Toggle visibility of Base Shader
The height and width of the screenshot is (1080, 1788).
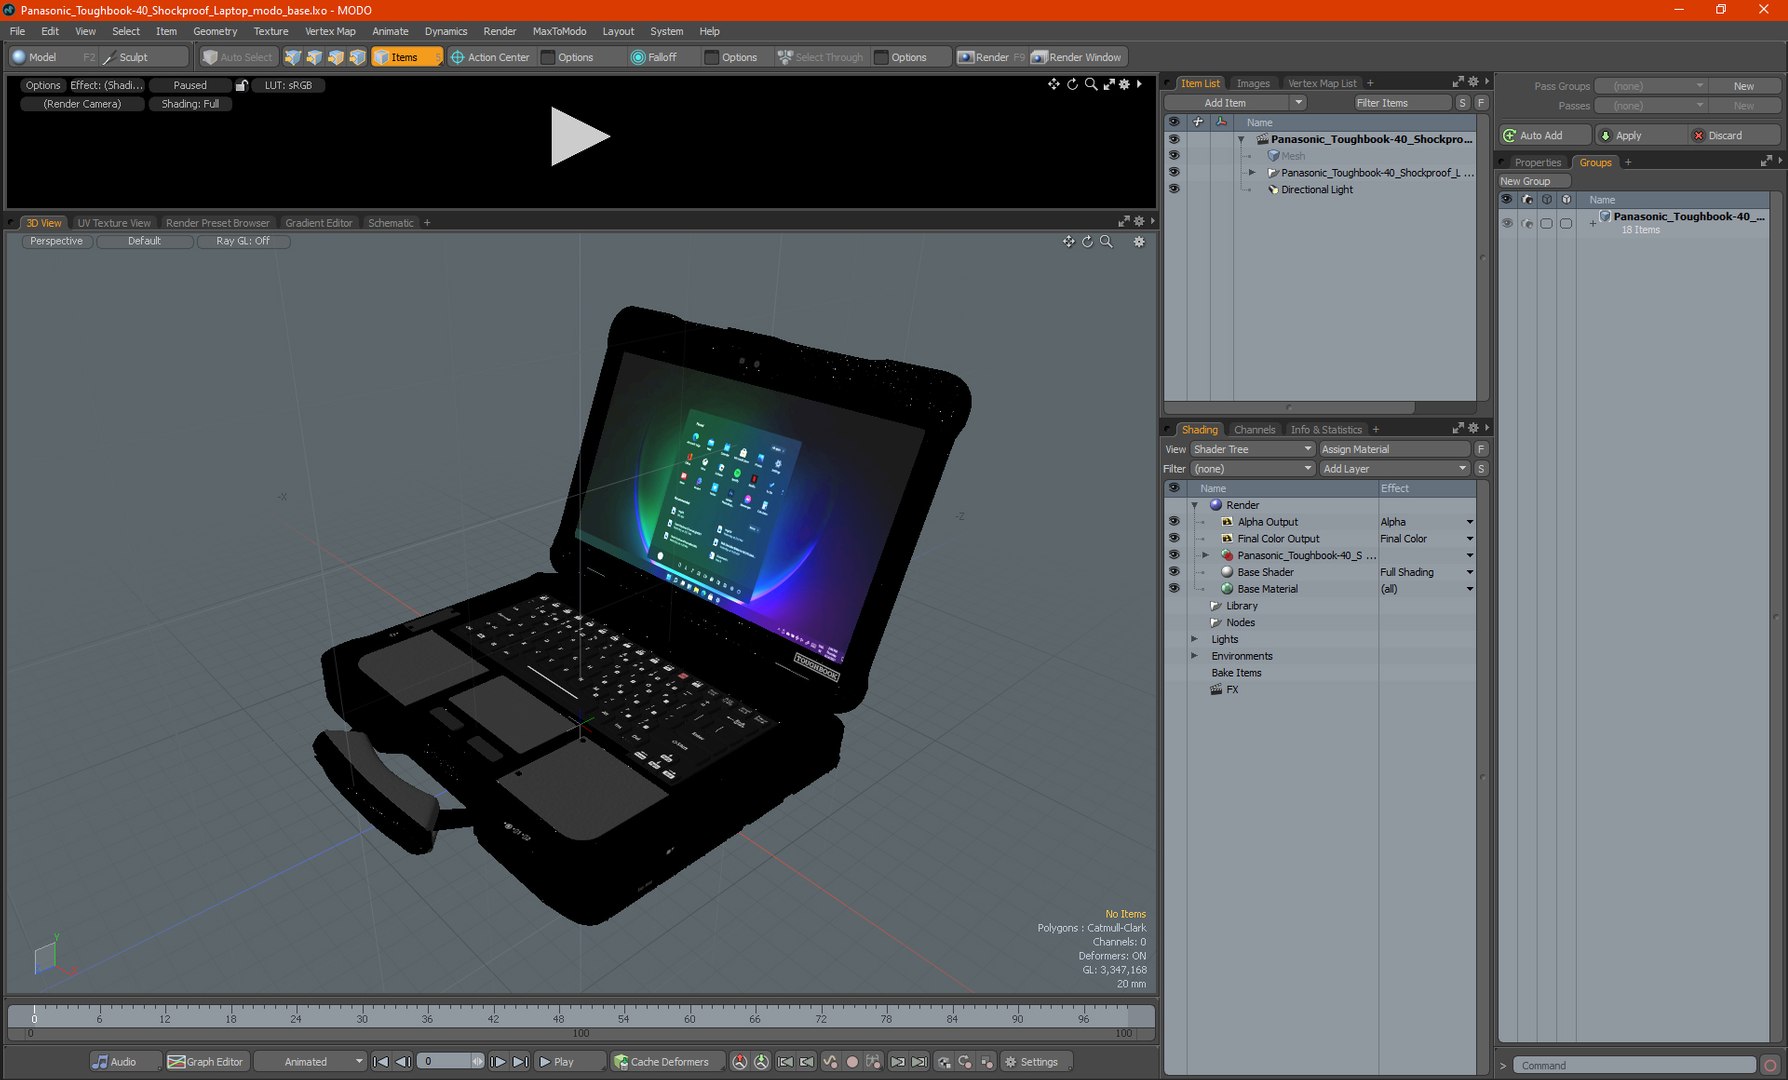(x=1174, y=571)
